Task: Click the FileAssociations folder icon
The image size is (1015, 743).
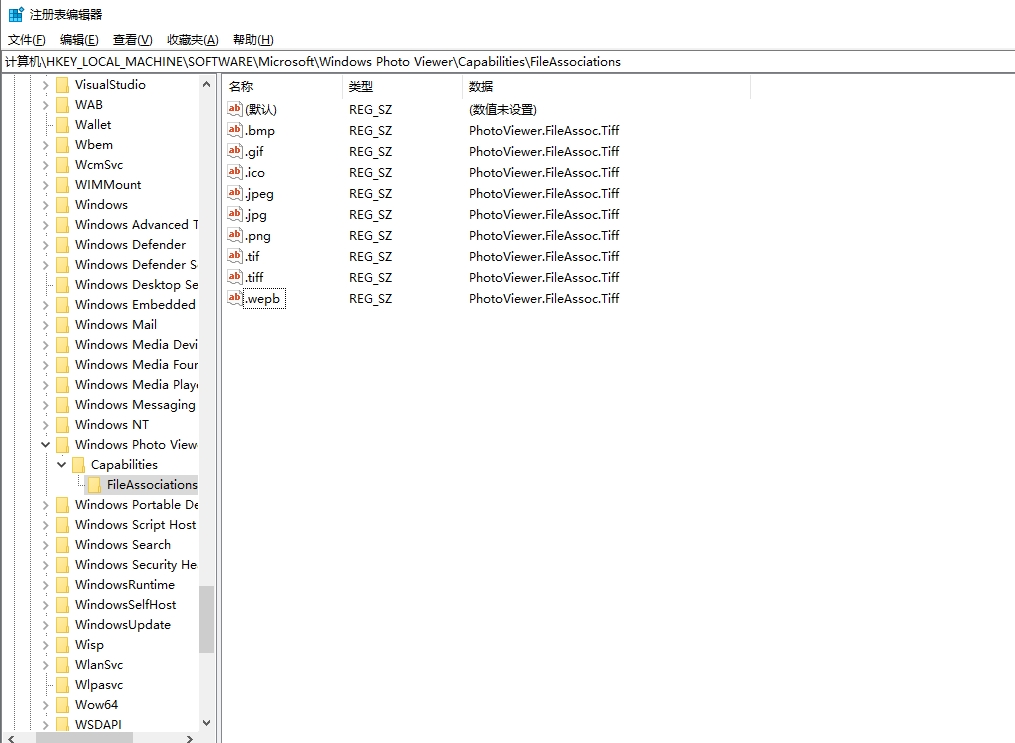Action: 95,485
